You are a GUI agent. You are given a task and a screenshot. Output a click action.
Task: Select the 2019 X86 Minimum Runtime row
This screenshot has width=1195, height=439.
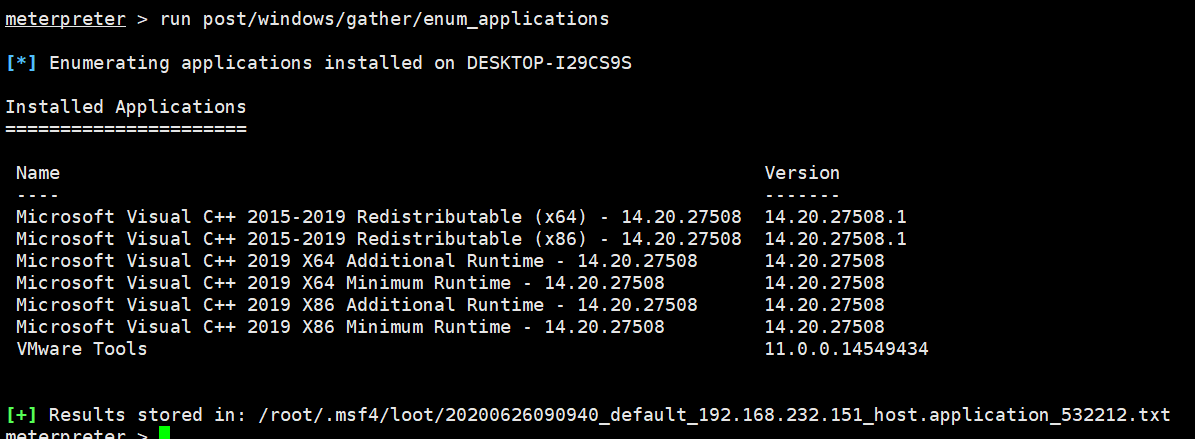450,328
